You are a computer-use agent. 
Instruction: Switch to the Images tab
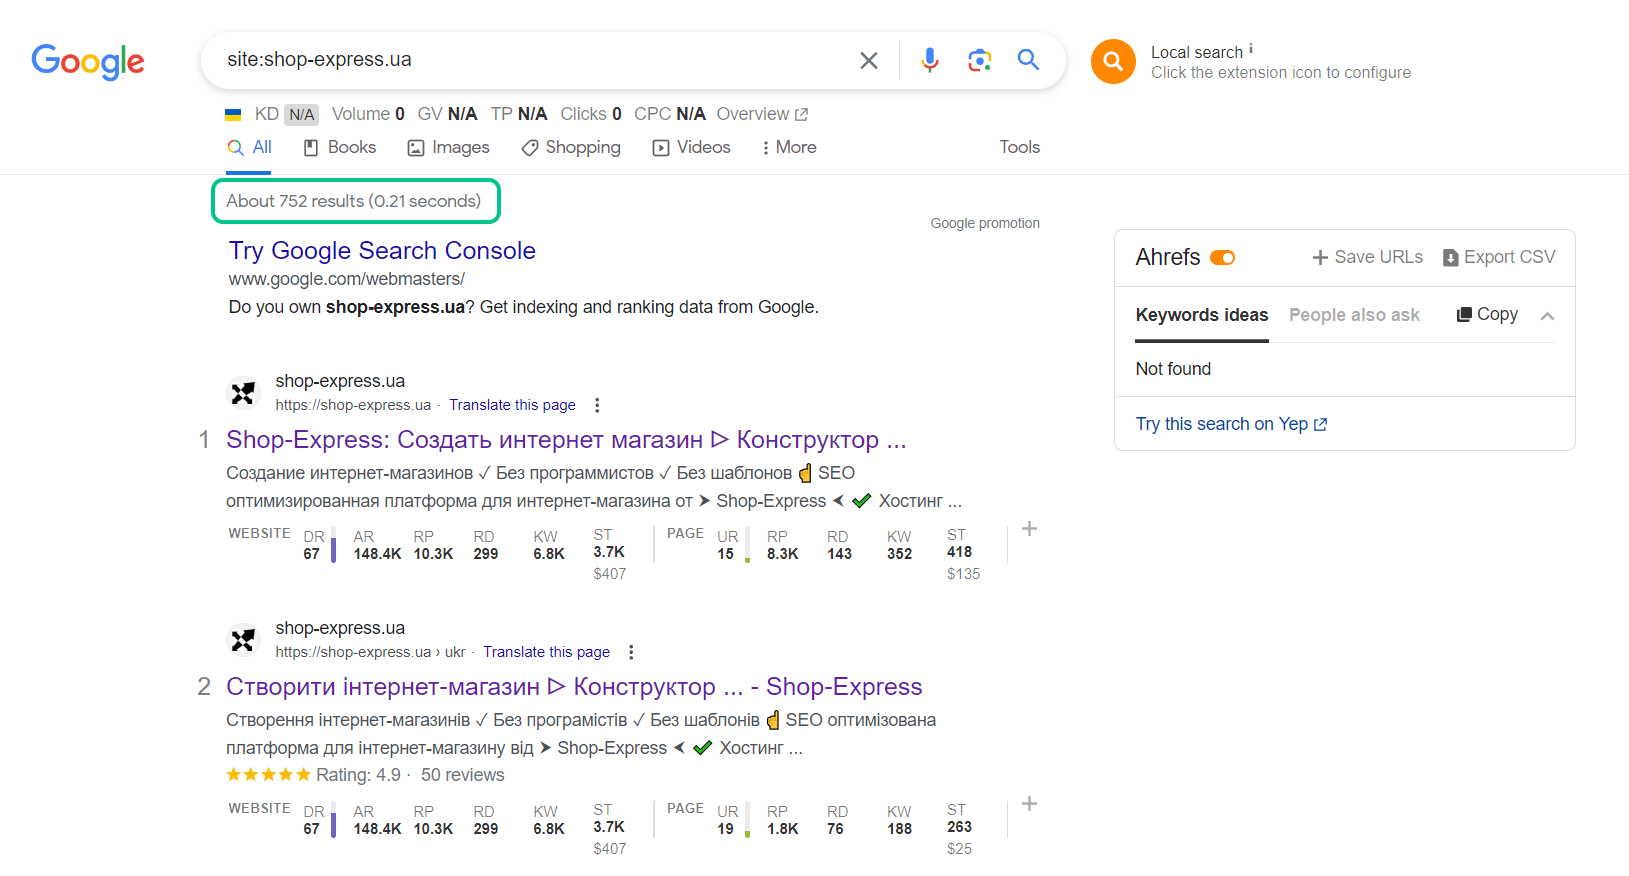click(449, 147)
